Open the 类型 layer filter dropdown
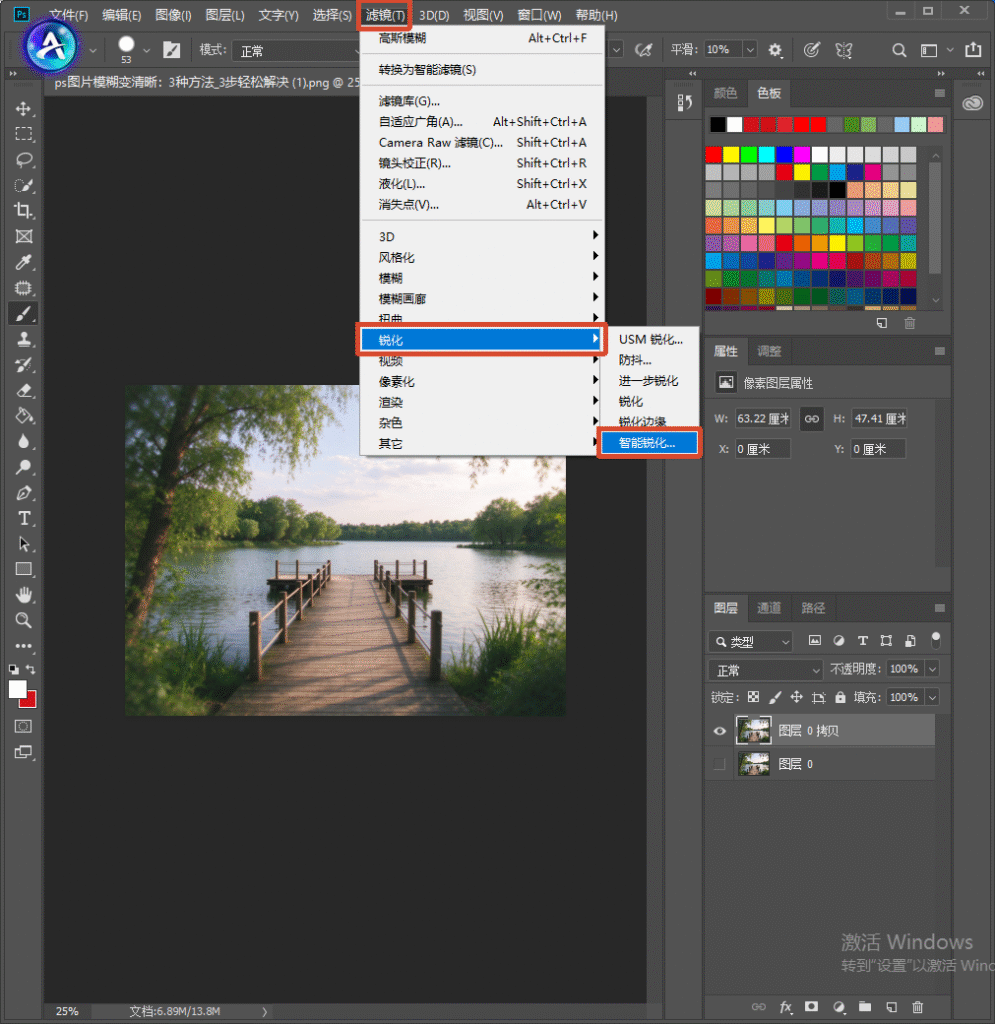This screenshot has width=995, height=1024. click(750, 642)
